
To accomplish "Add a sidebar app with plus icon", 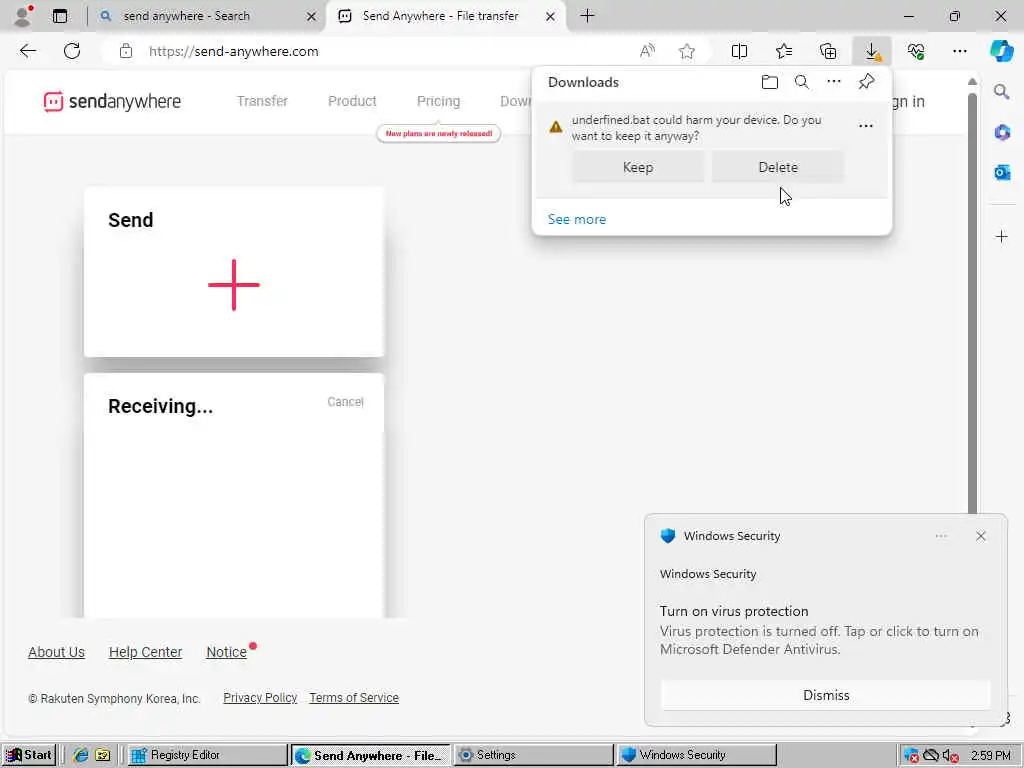I will pyautogui.click(x=1002, y=236).
